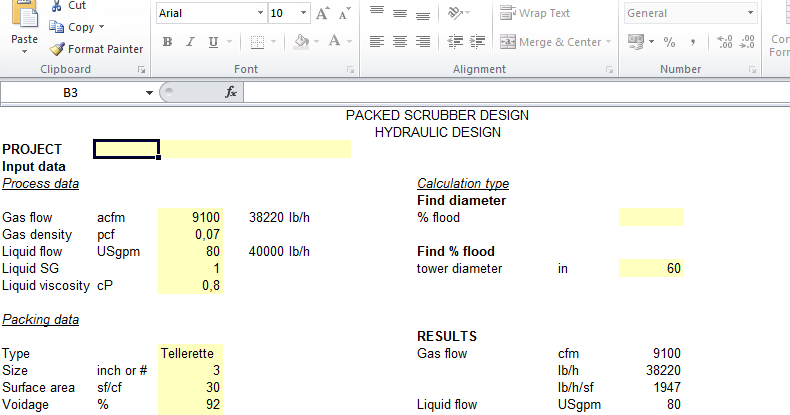Screen dimensions: 790x415
Task: Increase font size with Grow Font
Action: (322, 13)
